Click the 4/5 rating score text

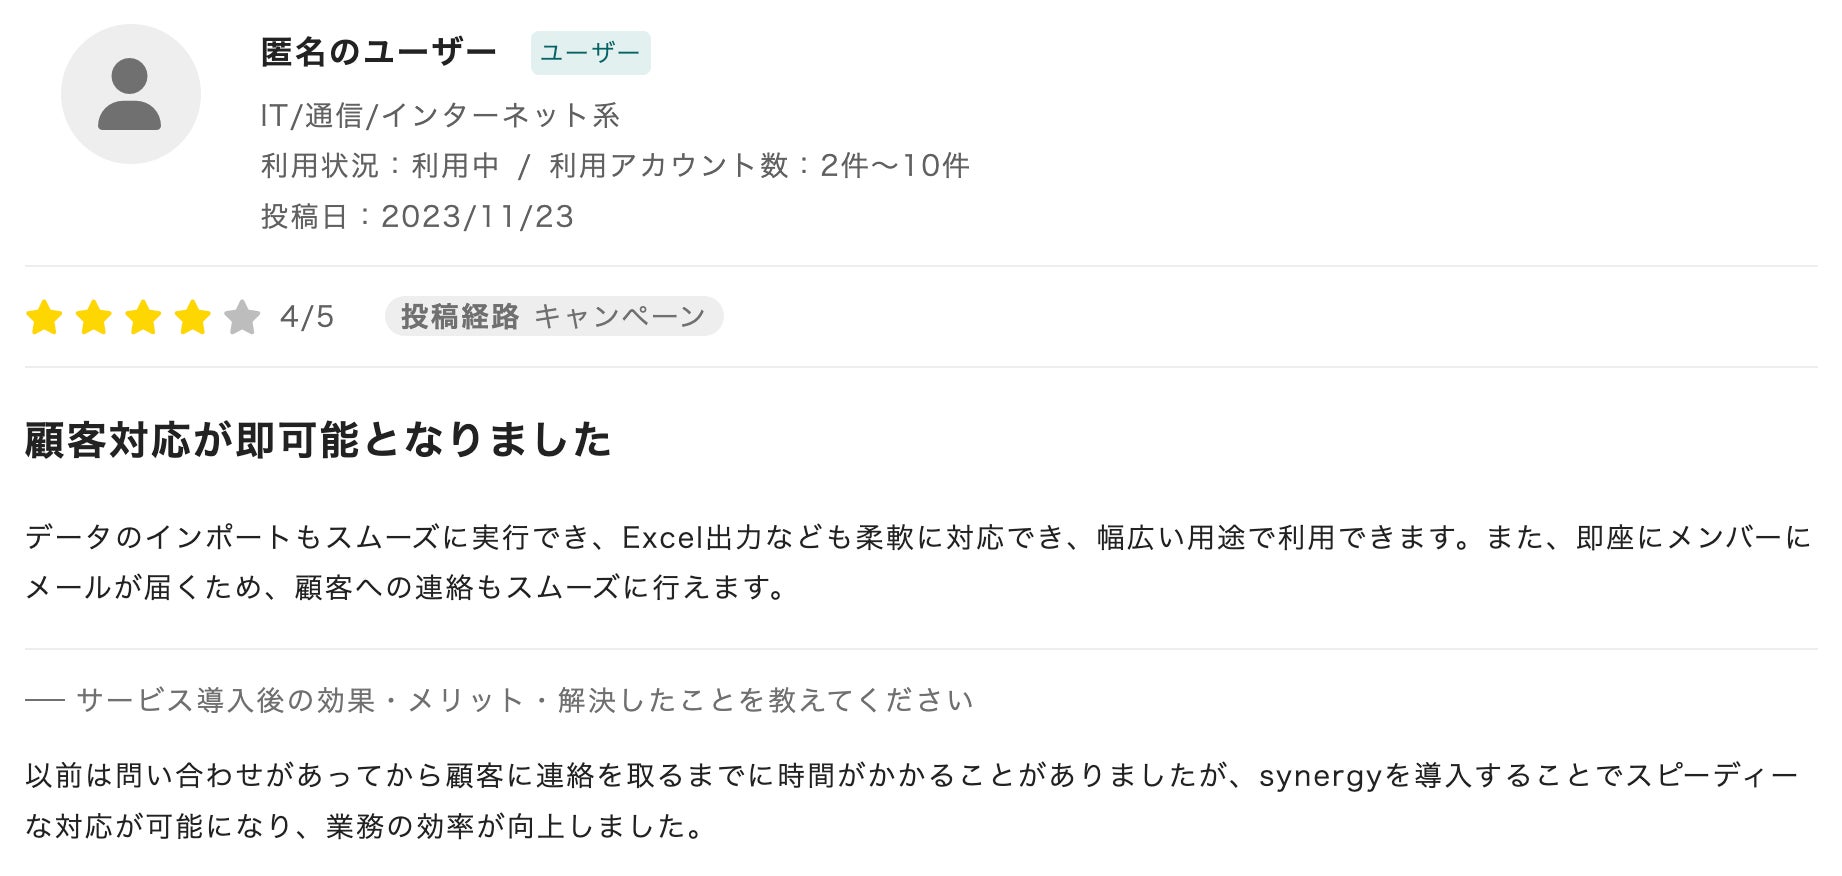tap(307, 317)
